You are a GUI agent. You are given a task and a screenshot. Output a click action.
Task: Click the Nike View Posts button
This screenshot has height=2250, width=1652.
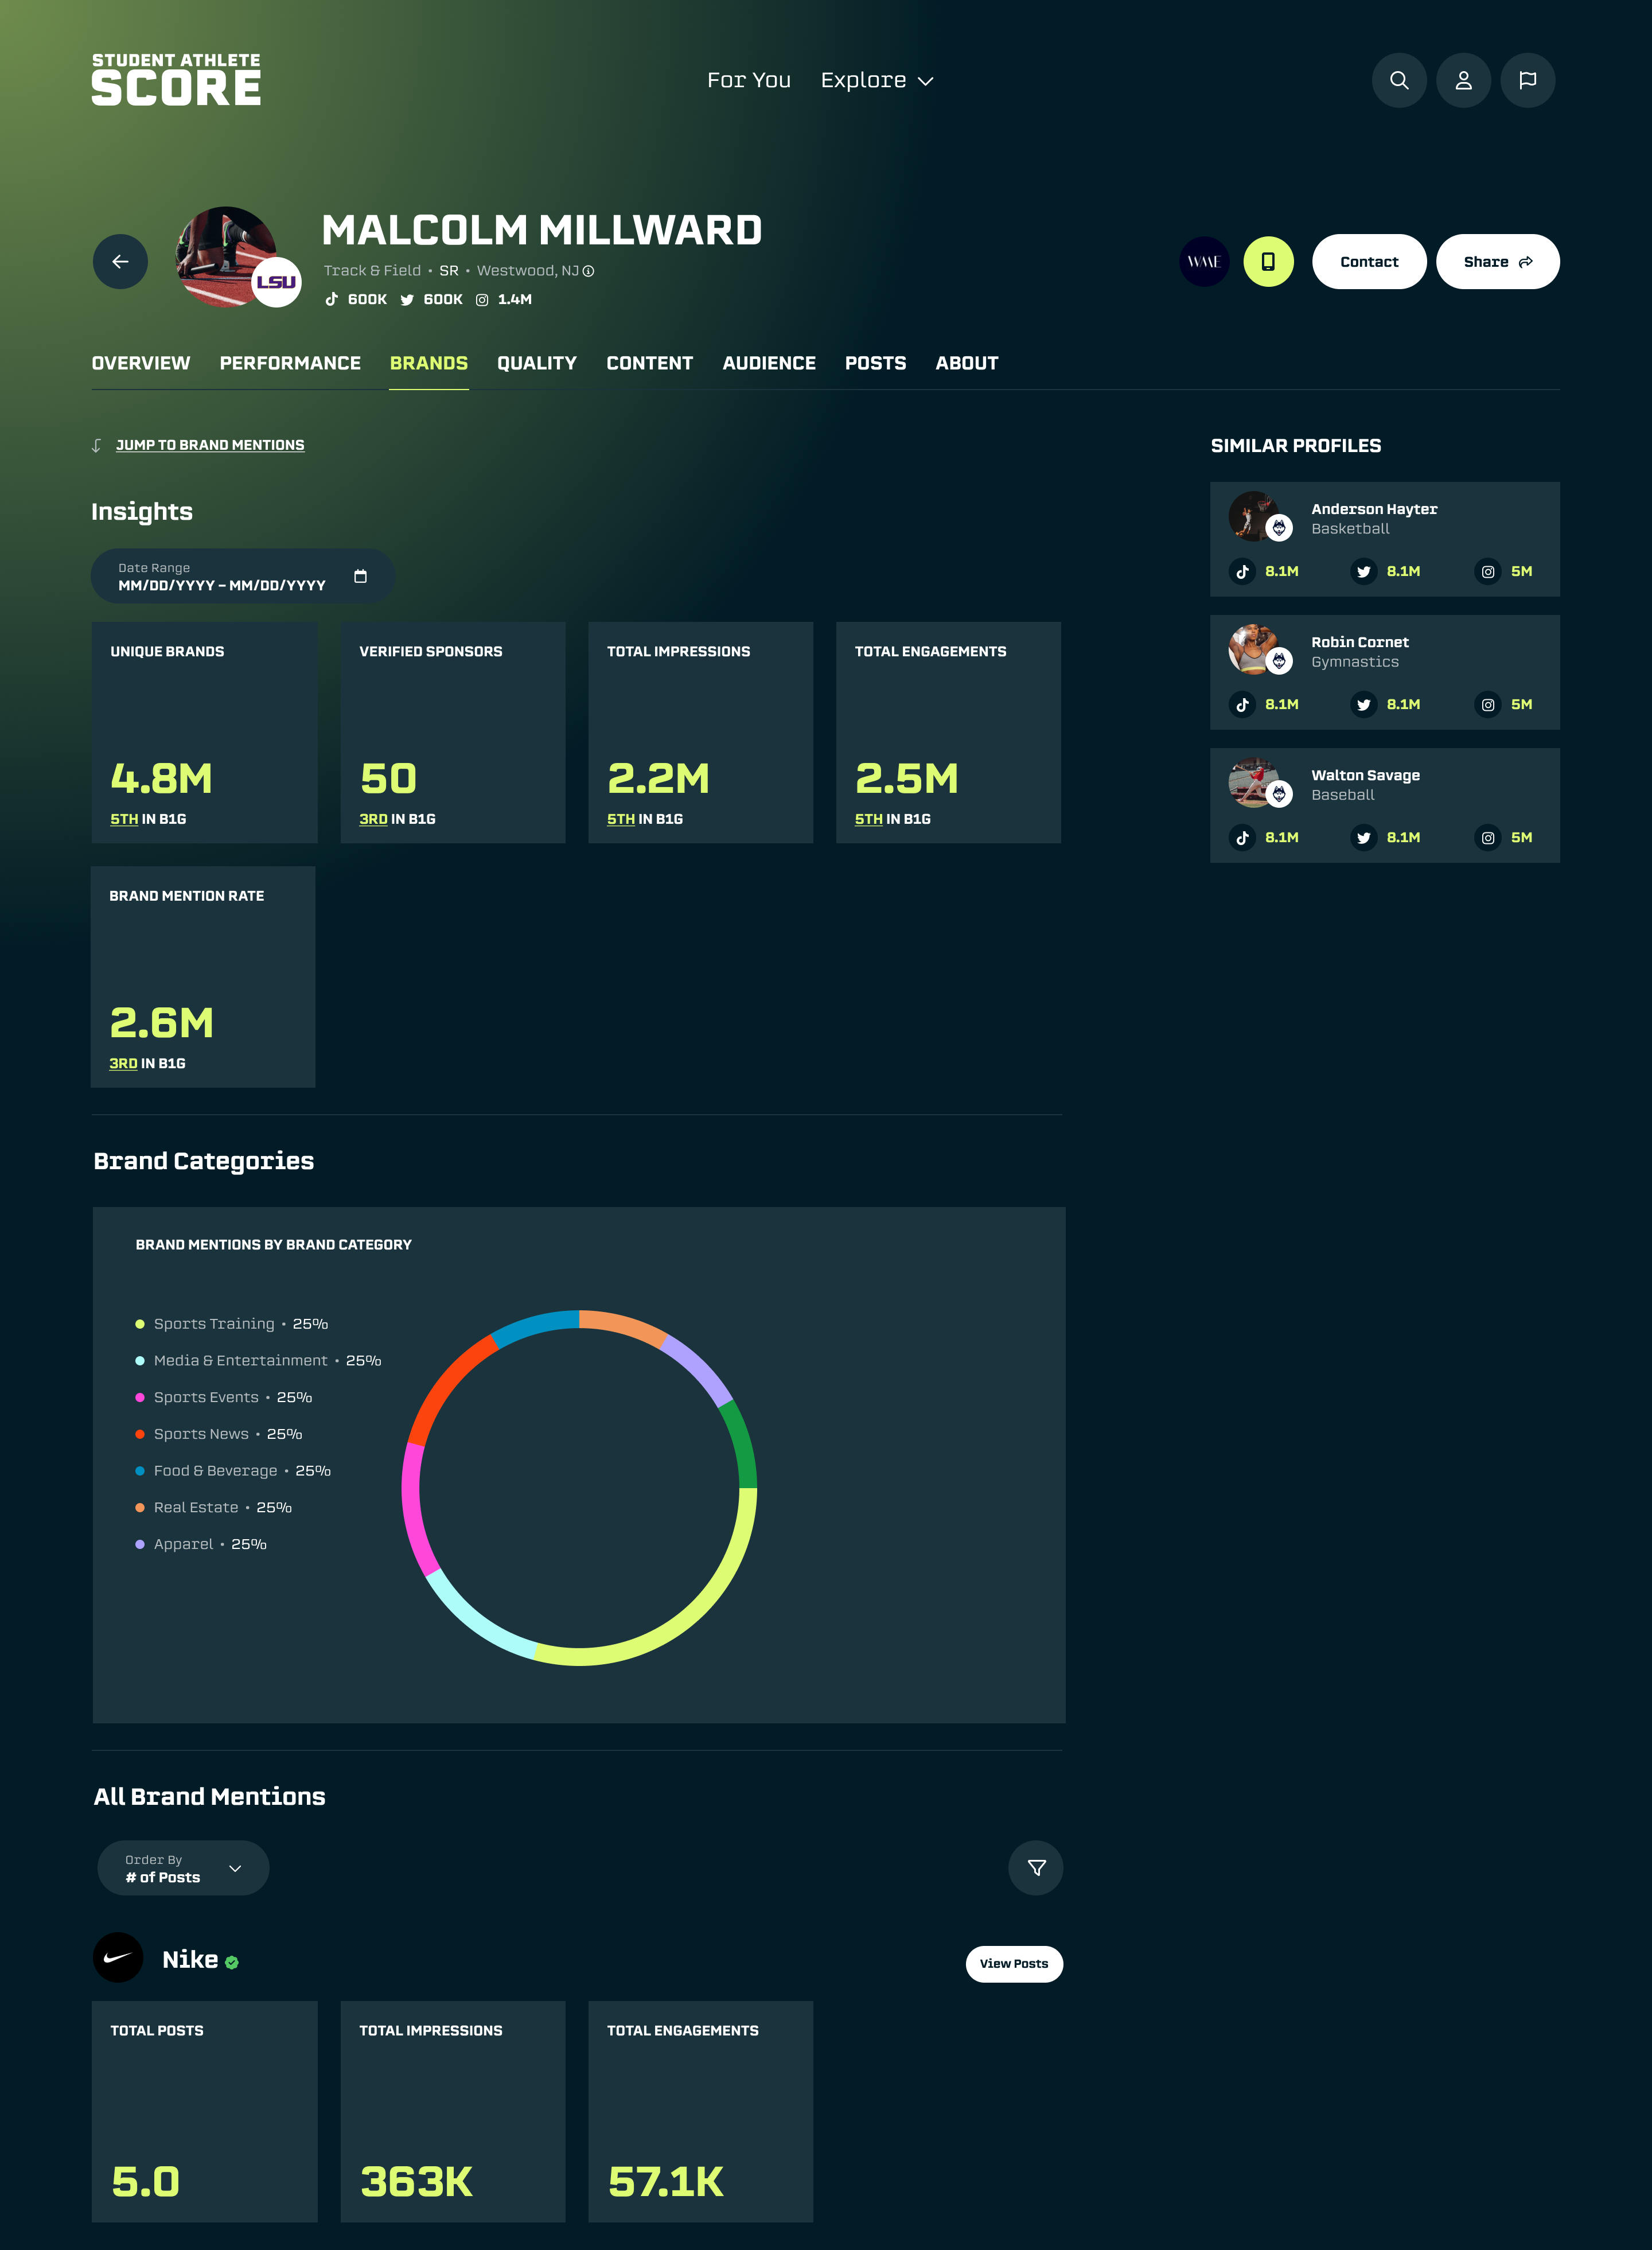click(x=1014, y=1963)
